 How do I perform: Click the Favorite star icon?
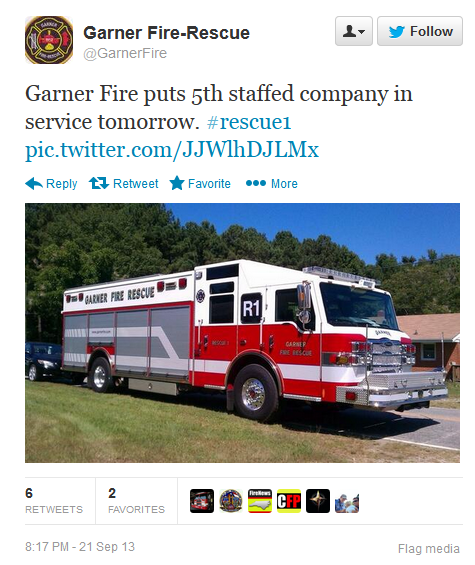point(177,183)
